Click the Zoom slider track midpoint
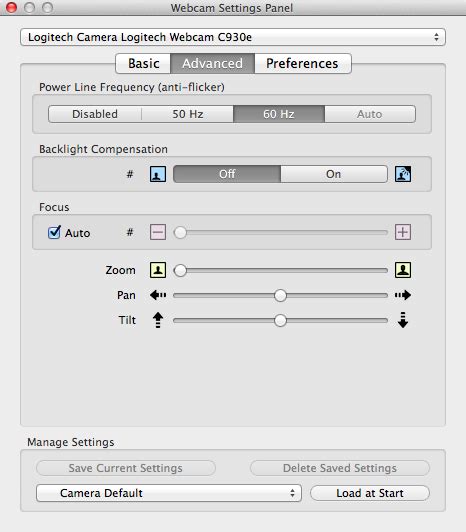The height and width of the screenshot is (532, 466). click(280, 270)
